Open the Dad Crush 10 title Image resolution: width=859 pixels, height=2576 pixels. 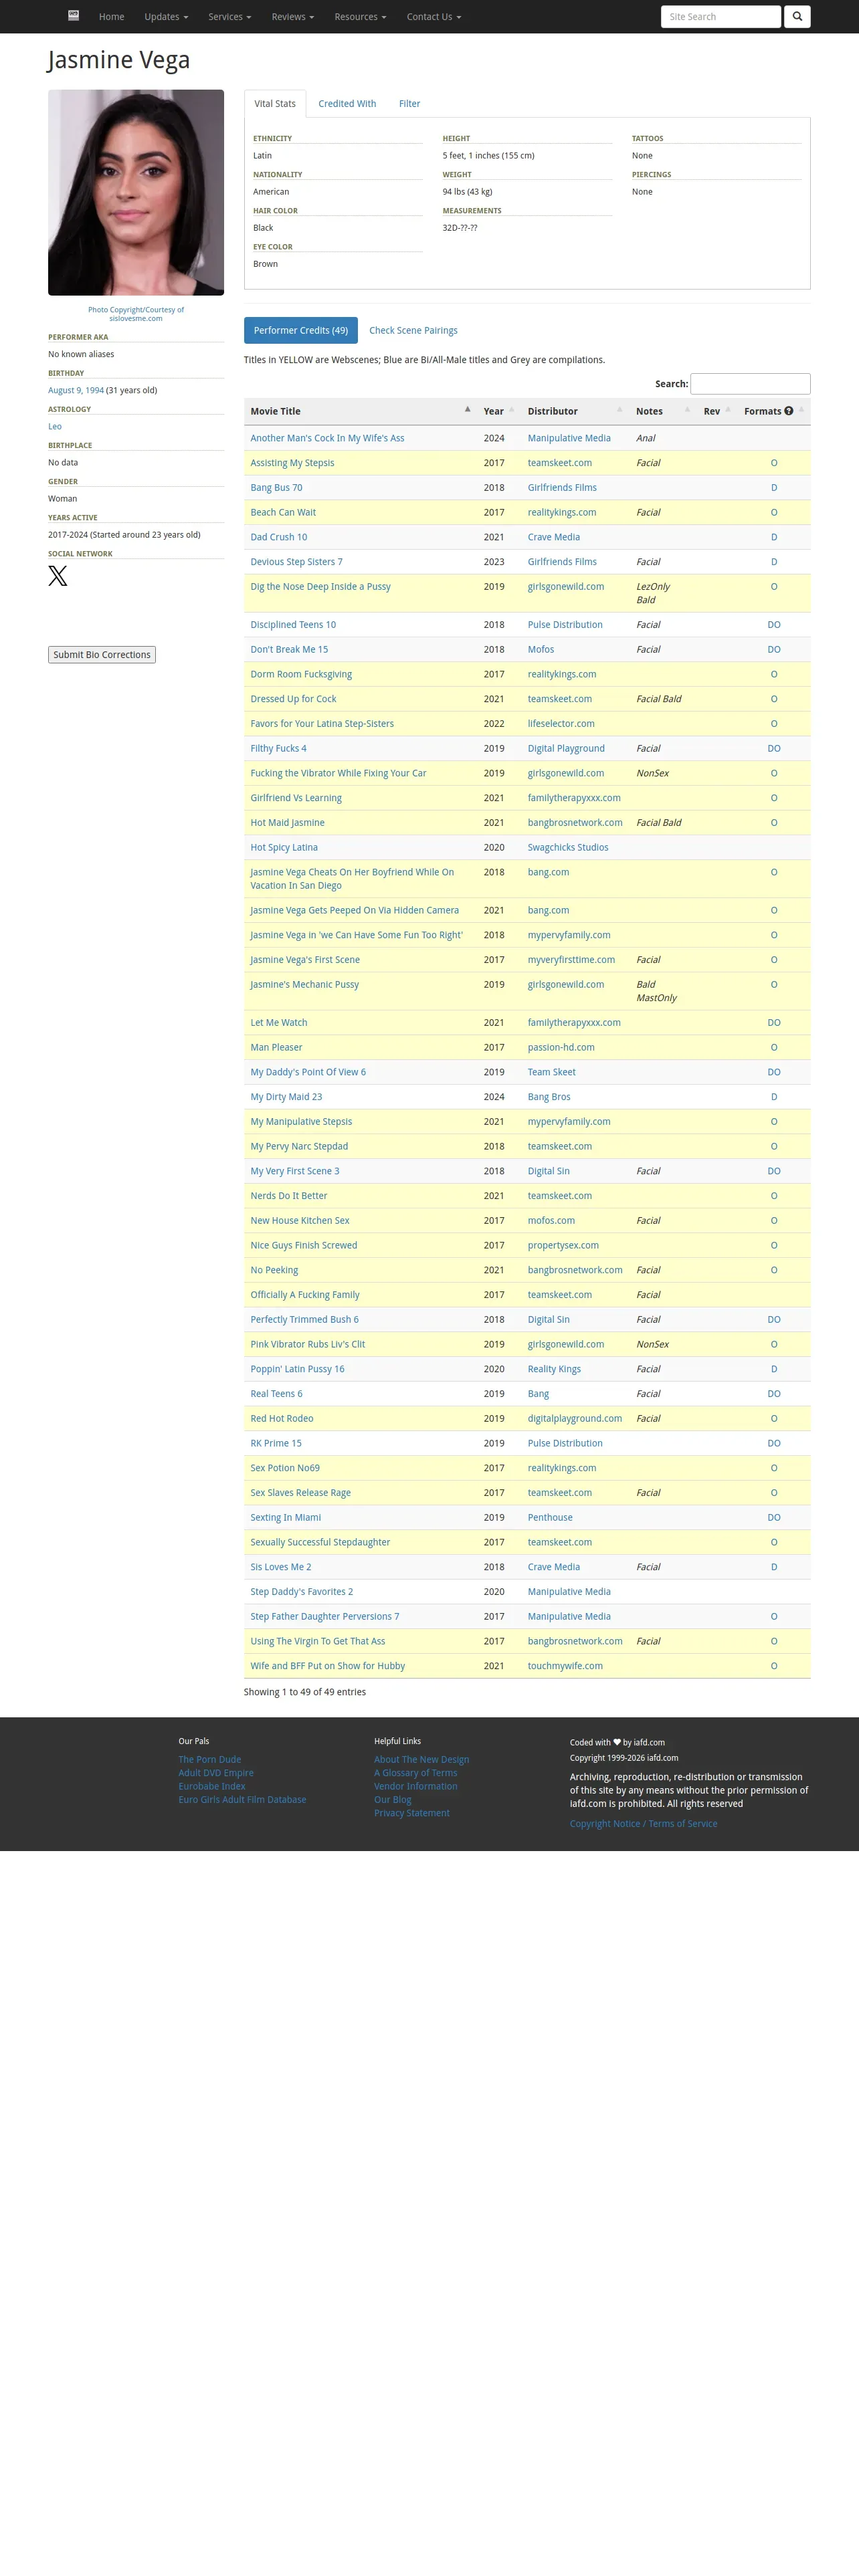coord(279,537)
